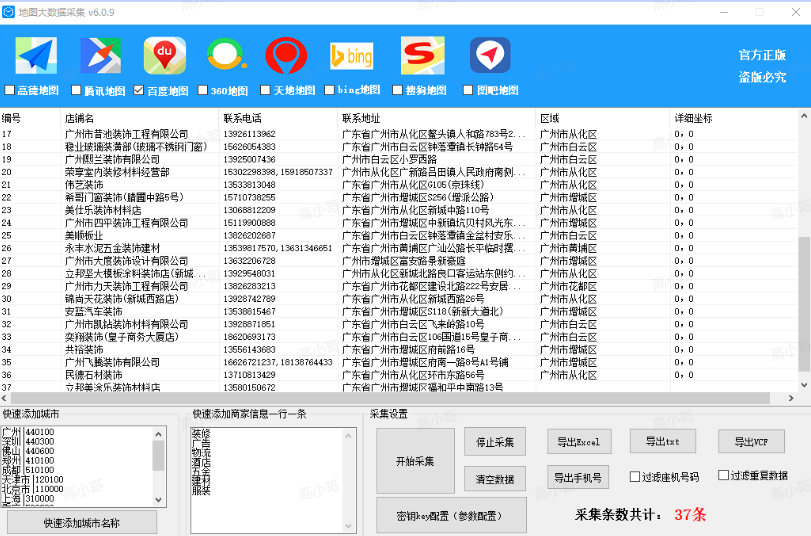The height and width of the screenshot is (536, 811).
Task: Toggle 过滤座机号码 checkbox
Action: coord(635,477)
